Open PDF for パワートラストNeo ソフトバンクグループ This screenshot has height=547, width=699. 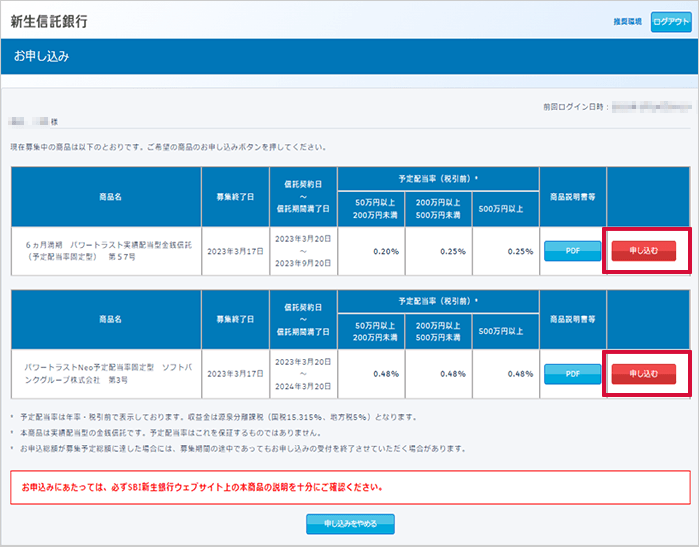(572, 373)
